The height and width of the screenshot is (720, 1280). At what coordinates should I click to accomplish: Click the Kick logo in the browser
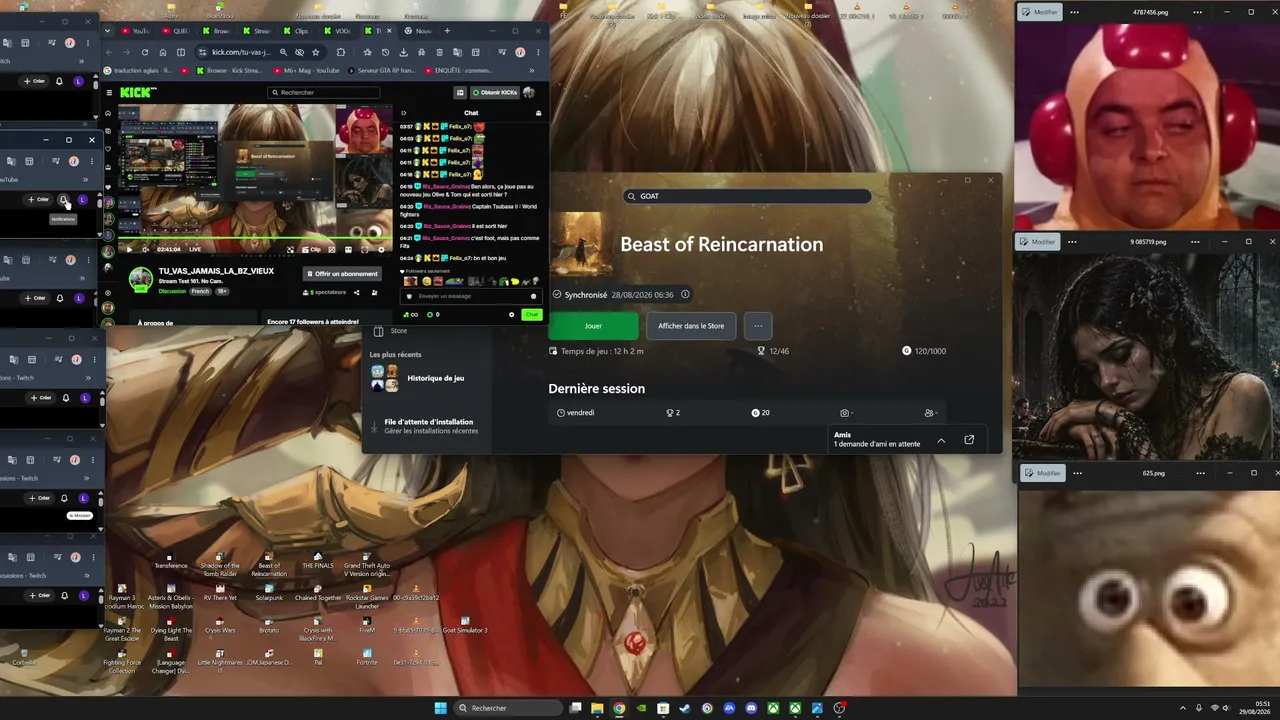pyautogui.click(x=138, y=92)
